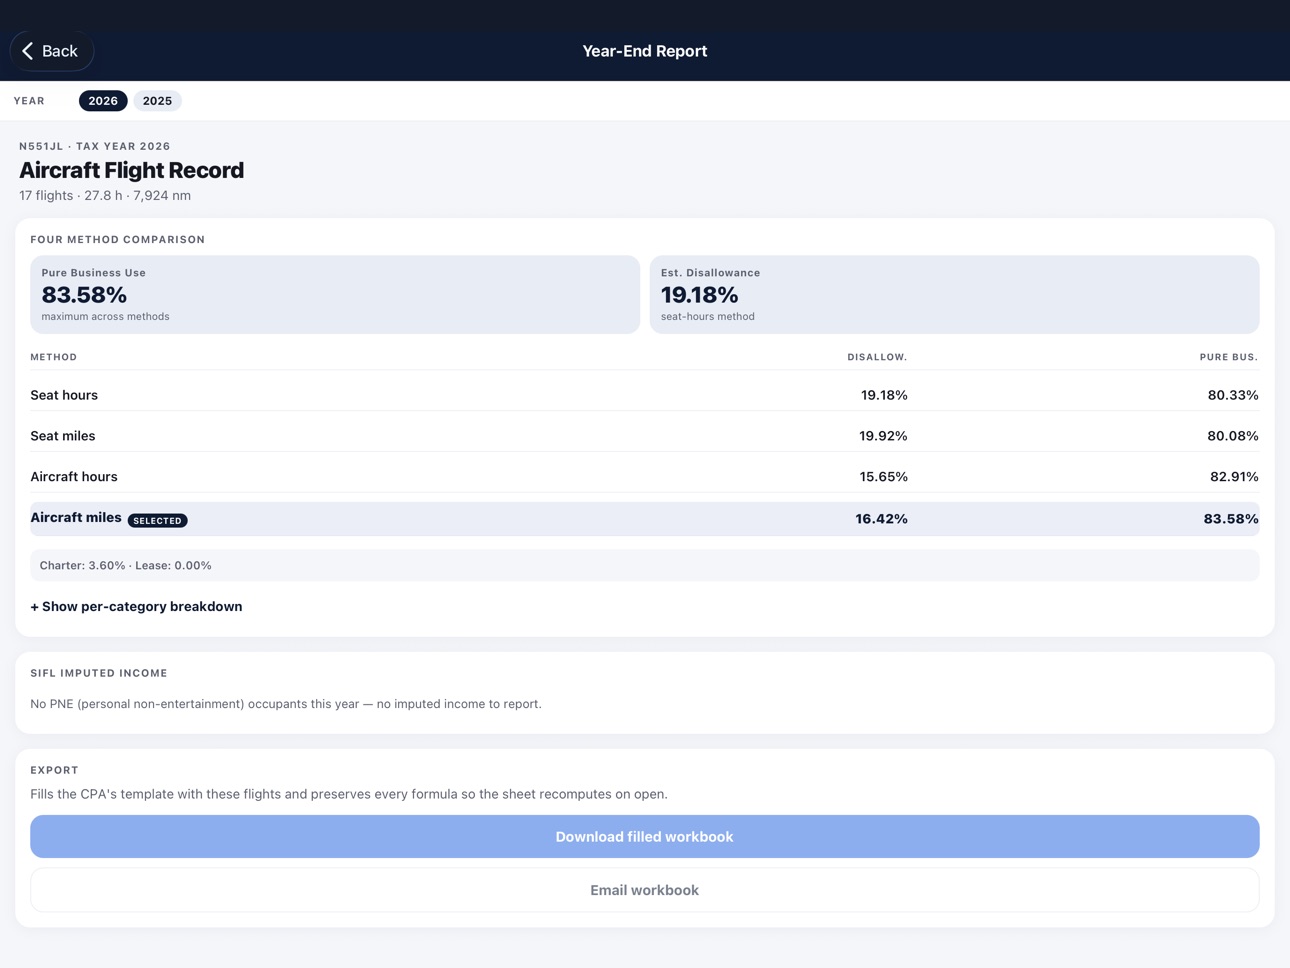Click the Export section heading
Image resolution: width=1290 pixels, height=968 pixels.
coord(54,770)
